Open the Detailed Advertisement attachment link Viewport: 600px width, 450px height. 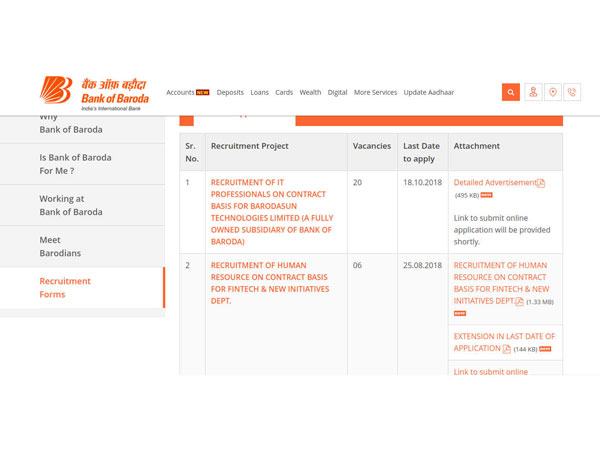point(495,183)
